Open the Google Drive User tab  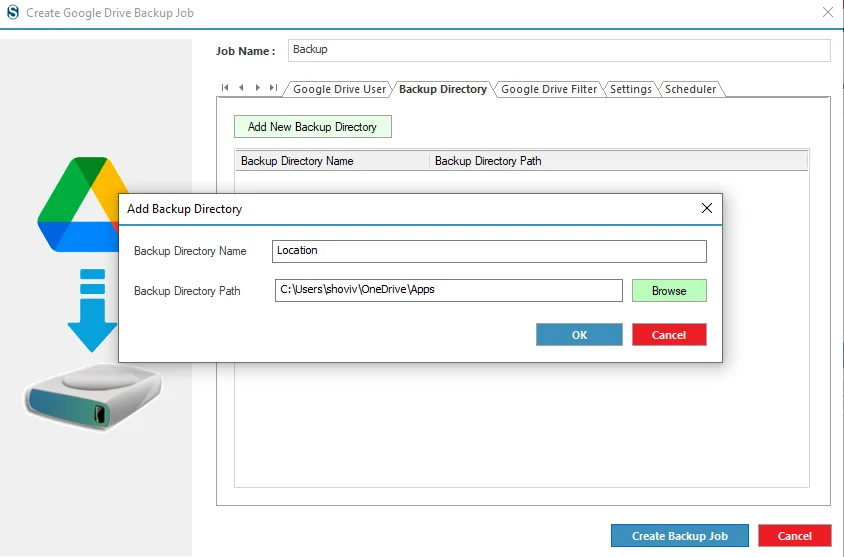(x=339, y=89)
